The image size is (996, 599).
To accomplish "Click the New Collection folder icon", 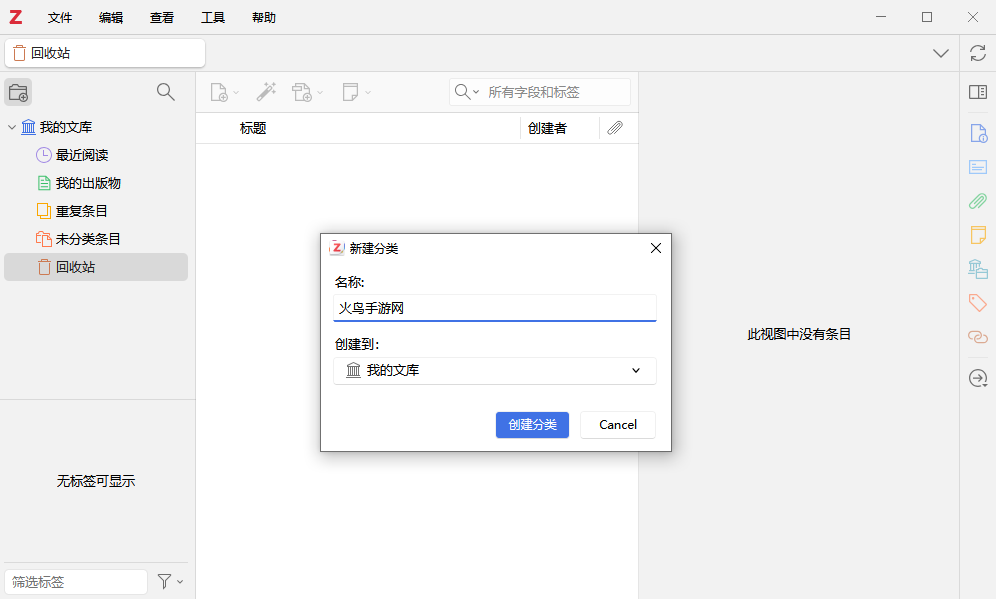I will point(18,92).
